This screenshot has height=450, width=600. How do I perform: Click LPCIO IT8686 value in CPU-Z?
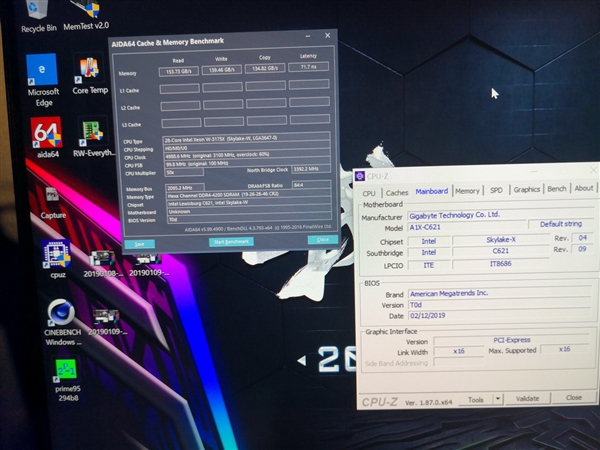click(501, 264)
